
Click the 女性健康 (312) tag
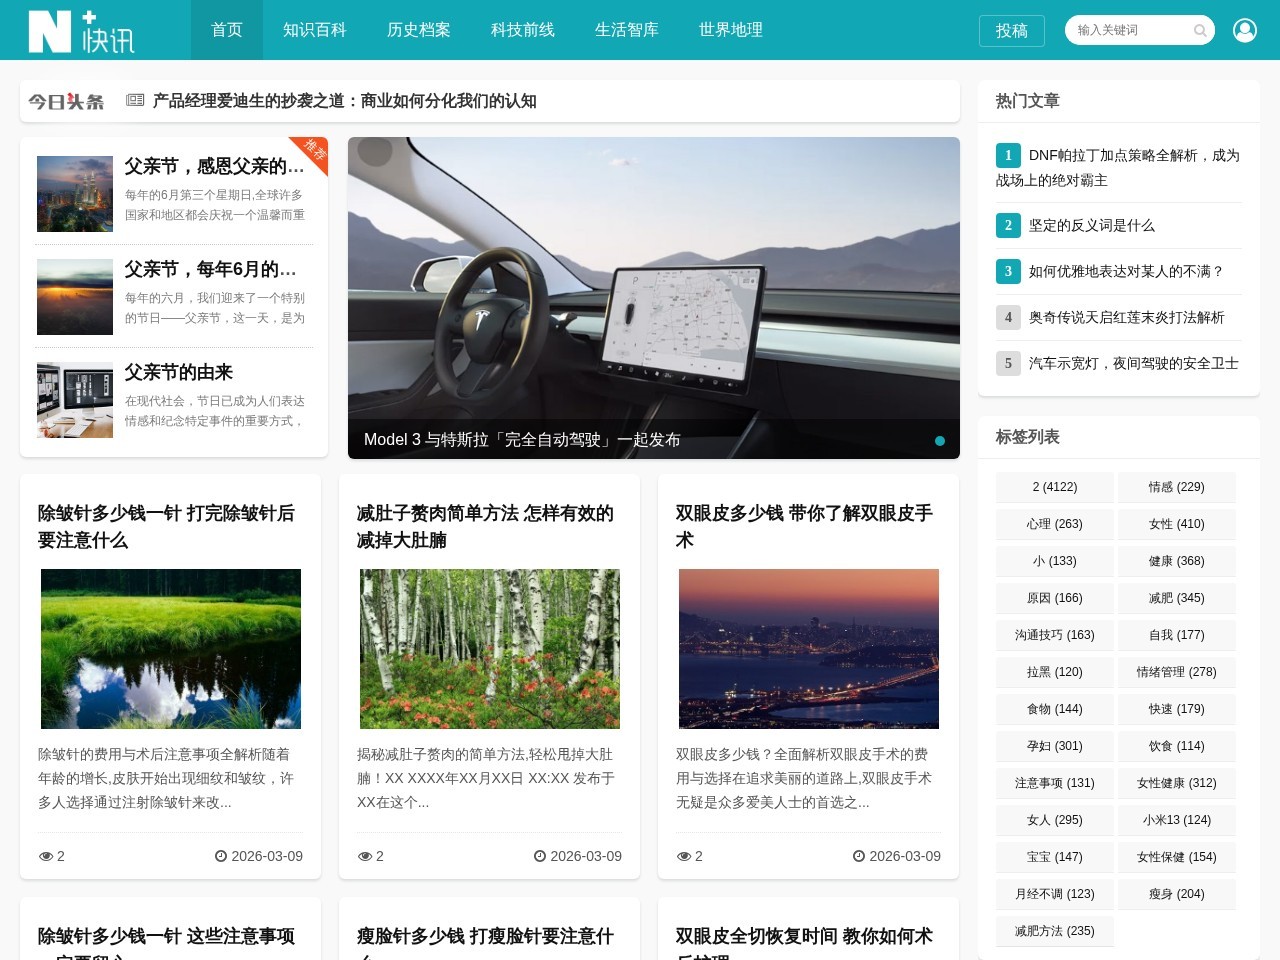click(1177, 783)
